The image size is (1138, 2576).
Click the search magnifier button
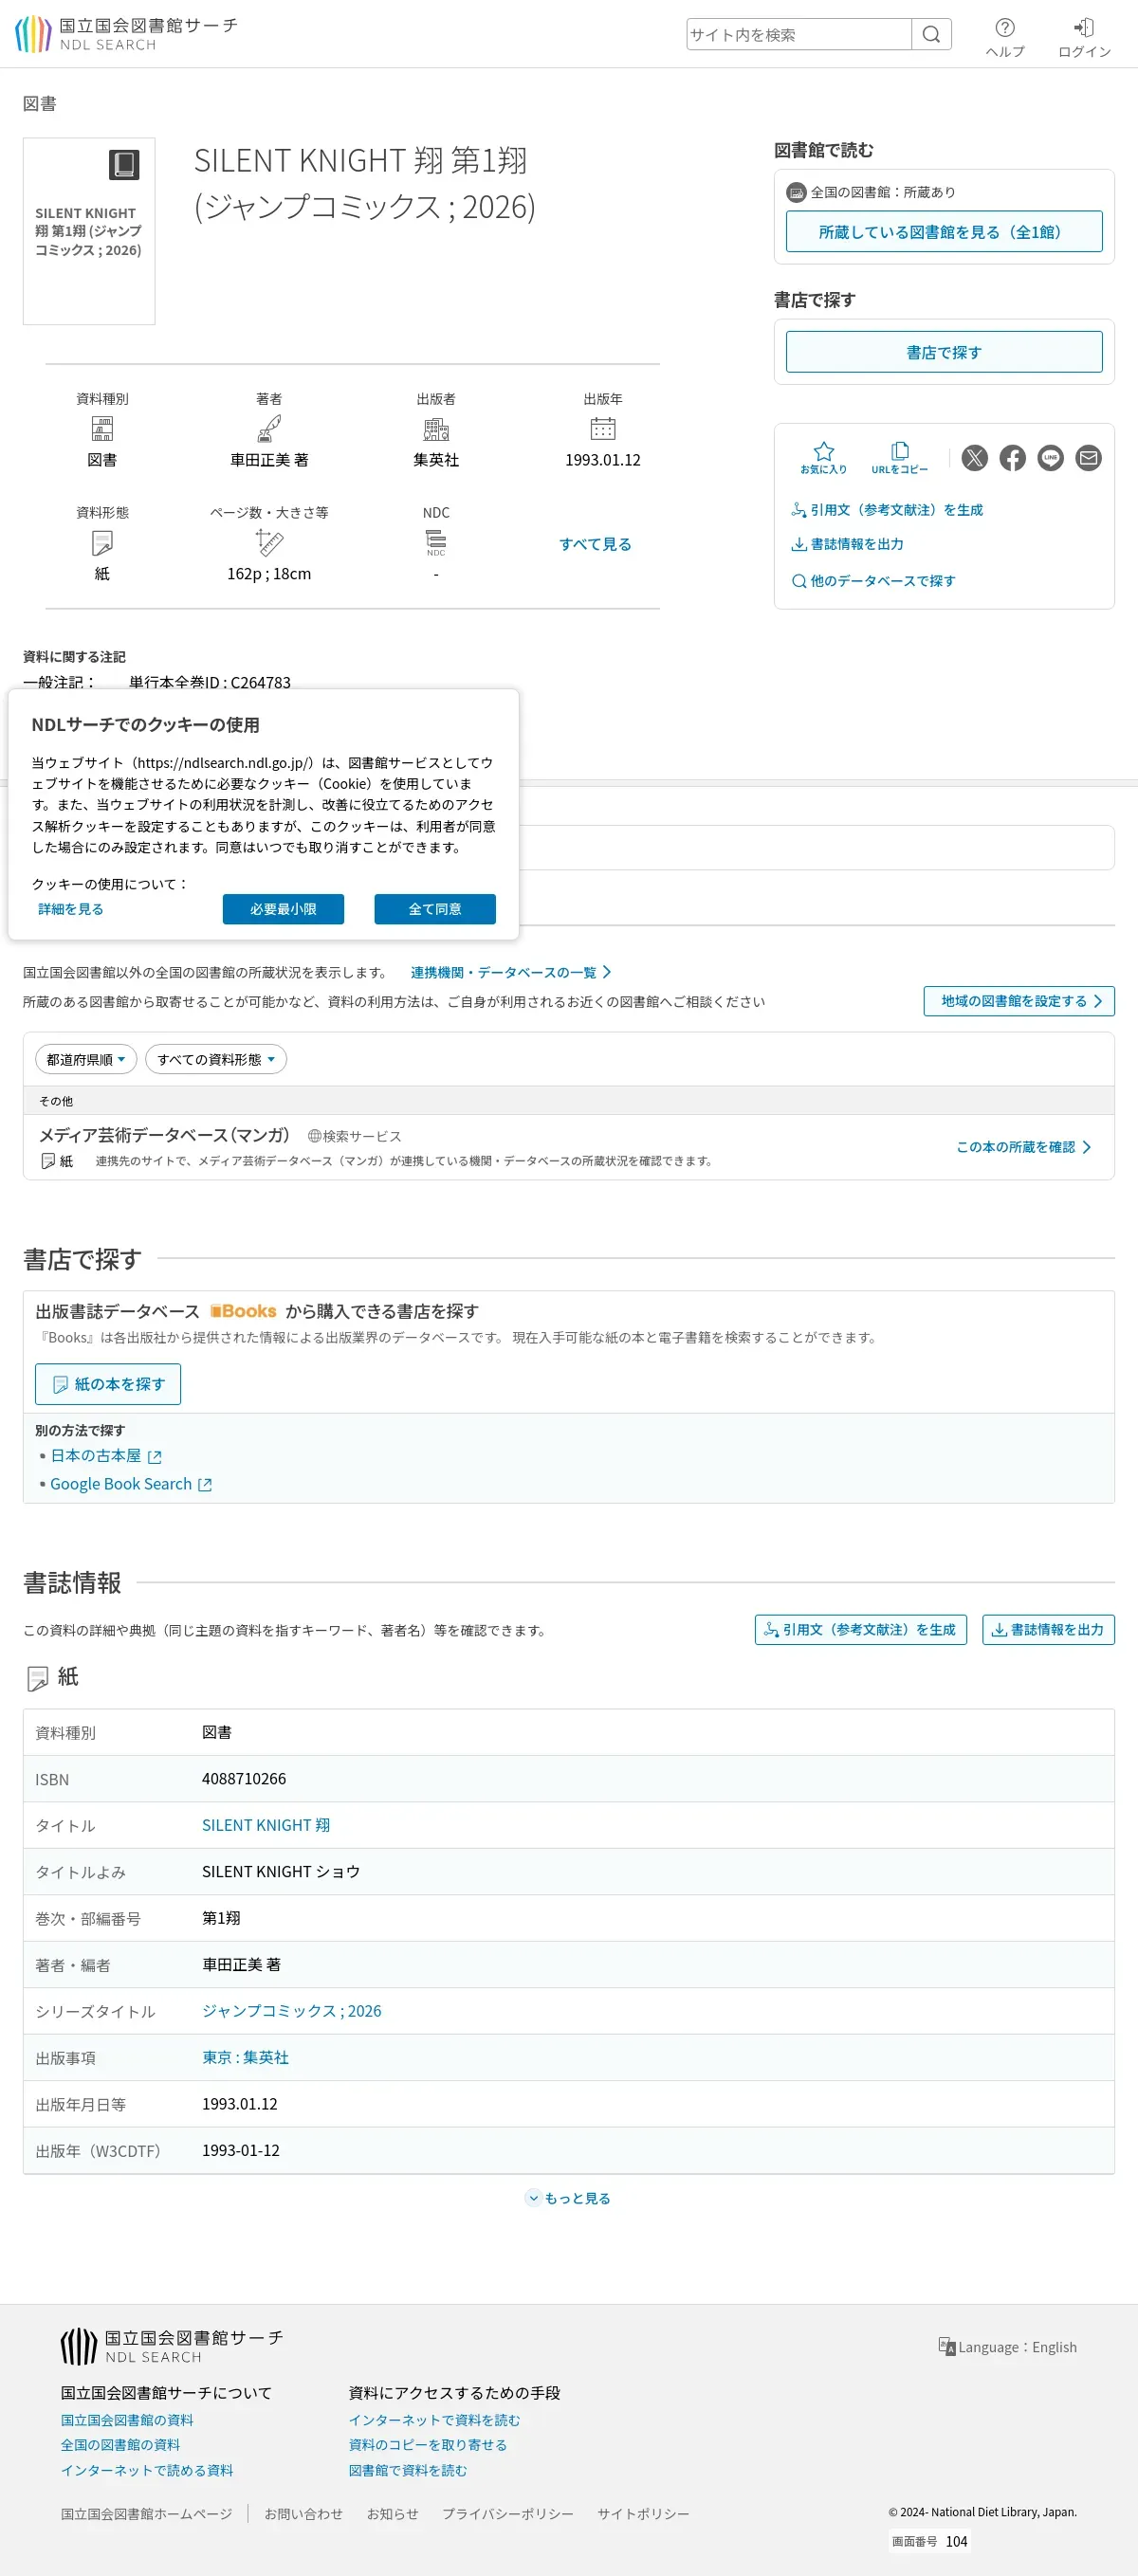point(931,35)
